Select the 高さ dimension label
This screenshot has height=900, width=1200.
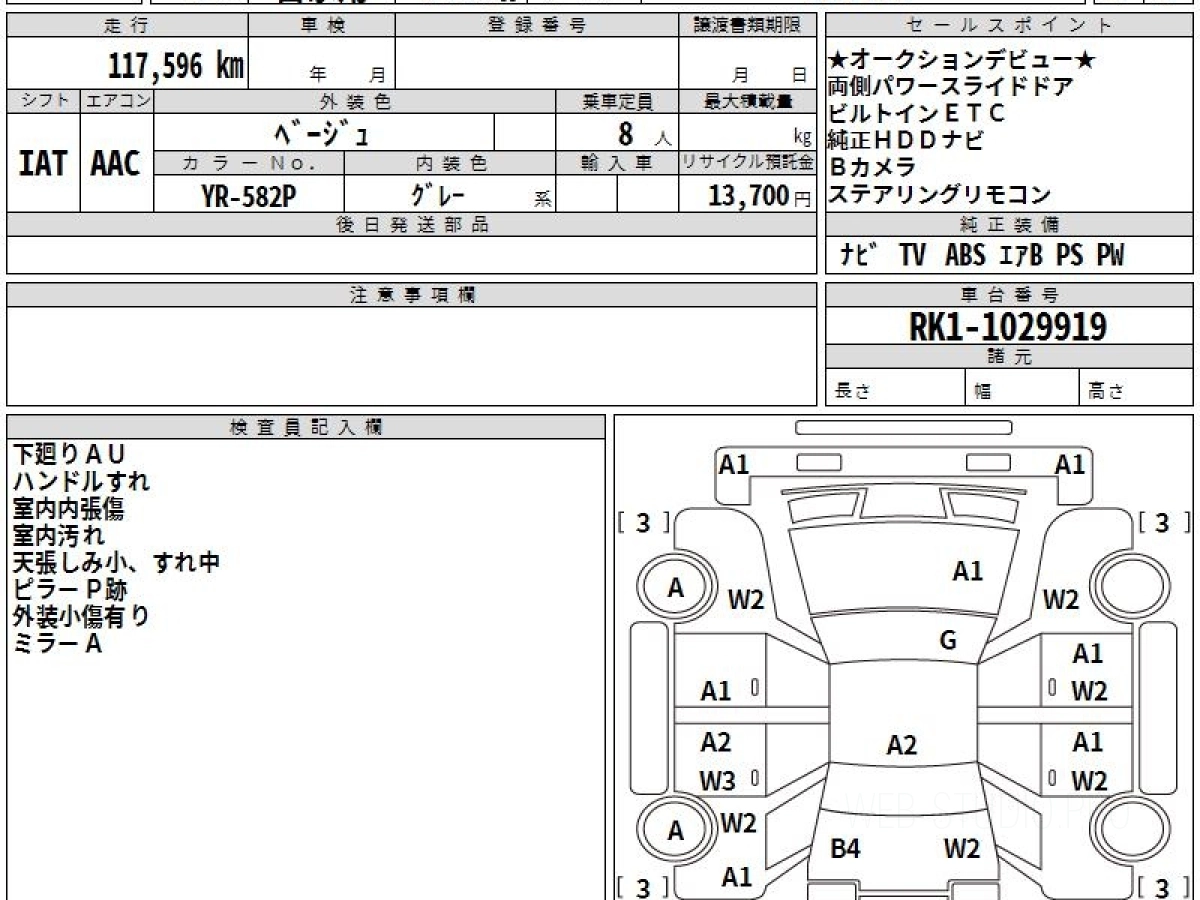[x=1107, y=393]
